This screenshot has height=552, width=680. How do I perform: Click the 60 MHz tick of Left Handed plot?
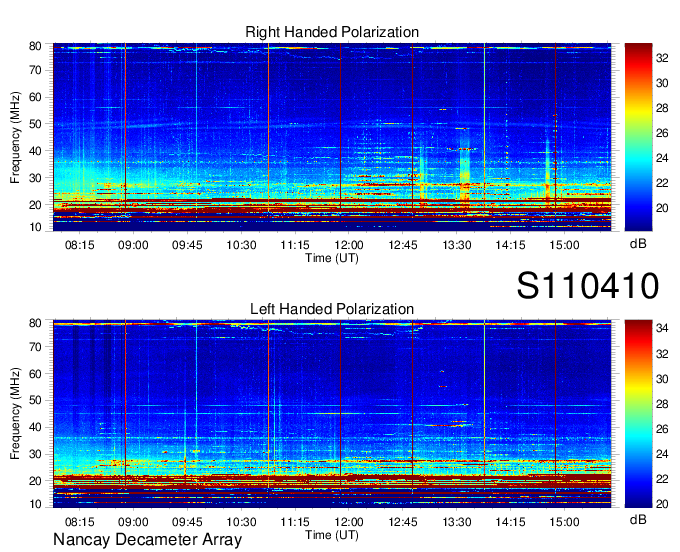pyautogui.click(x=35, y=374)
